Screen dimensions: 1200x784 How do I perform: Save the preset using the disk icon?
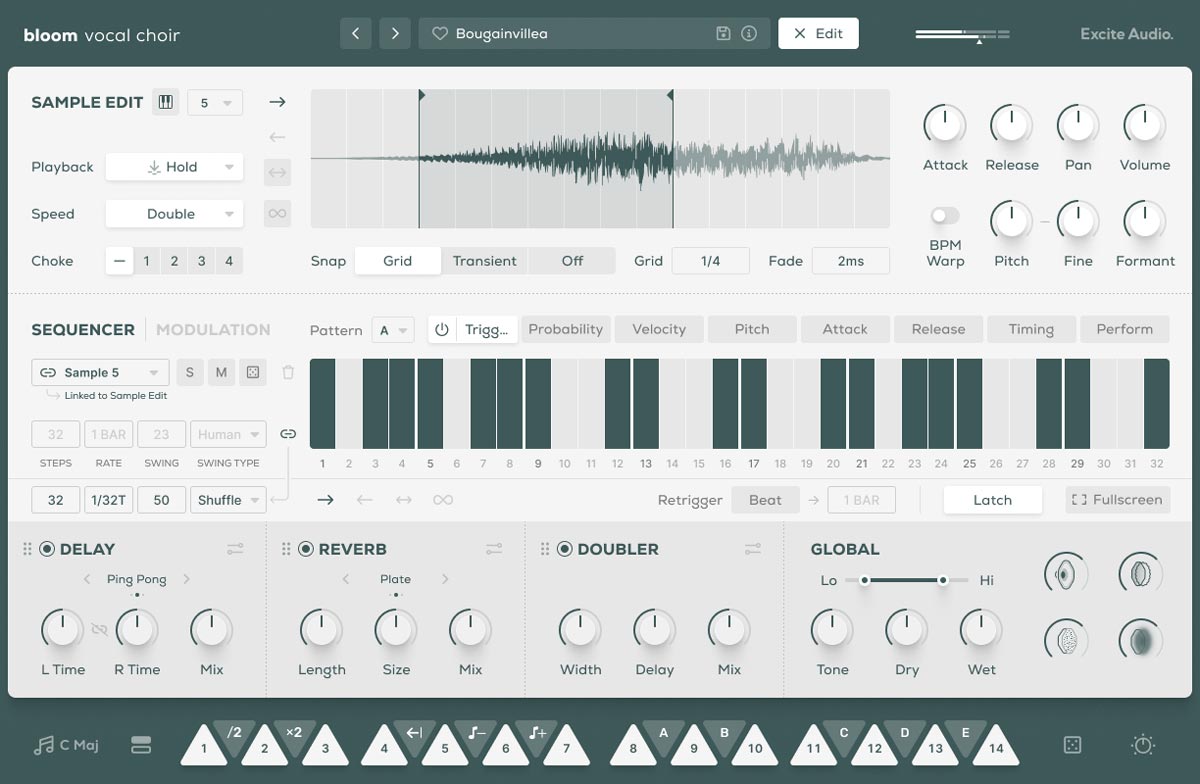point(722,33)
